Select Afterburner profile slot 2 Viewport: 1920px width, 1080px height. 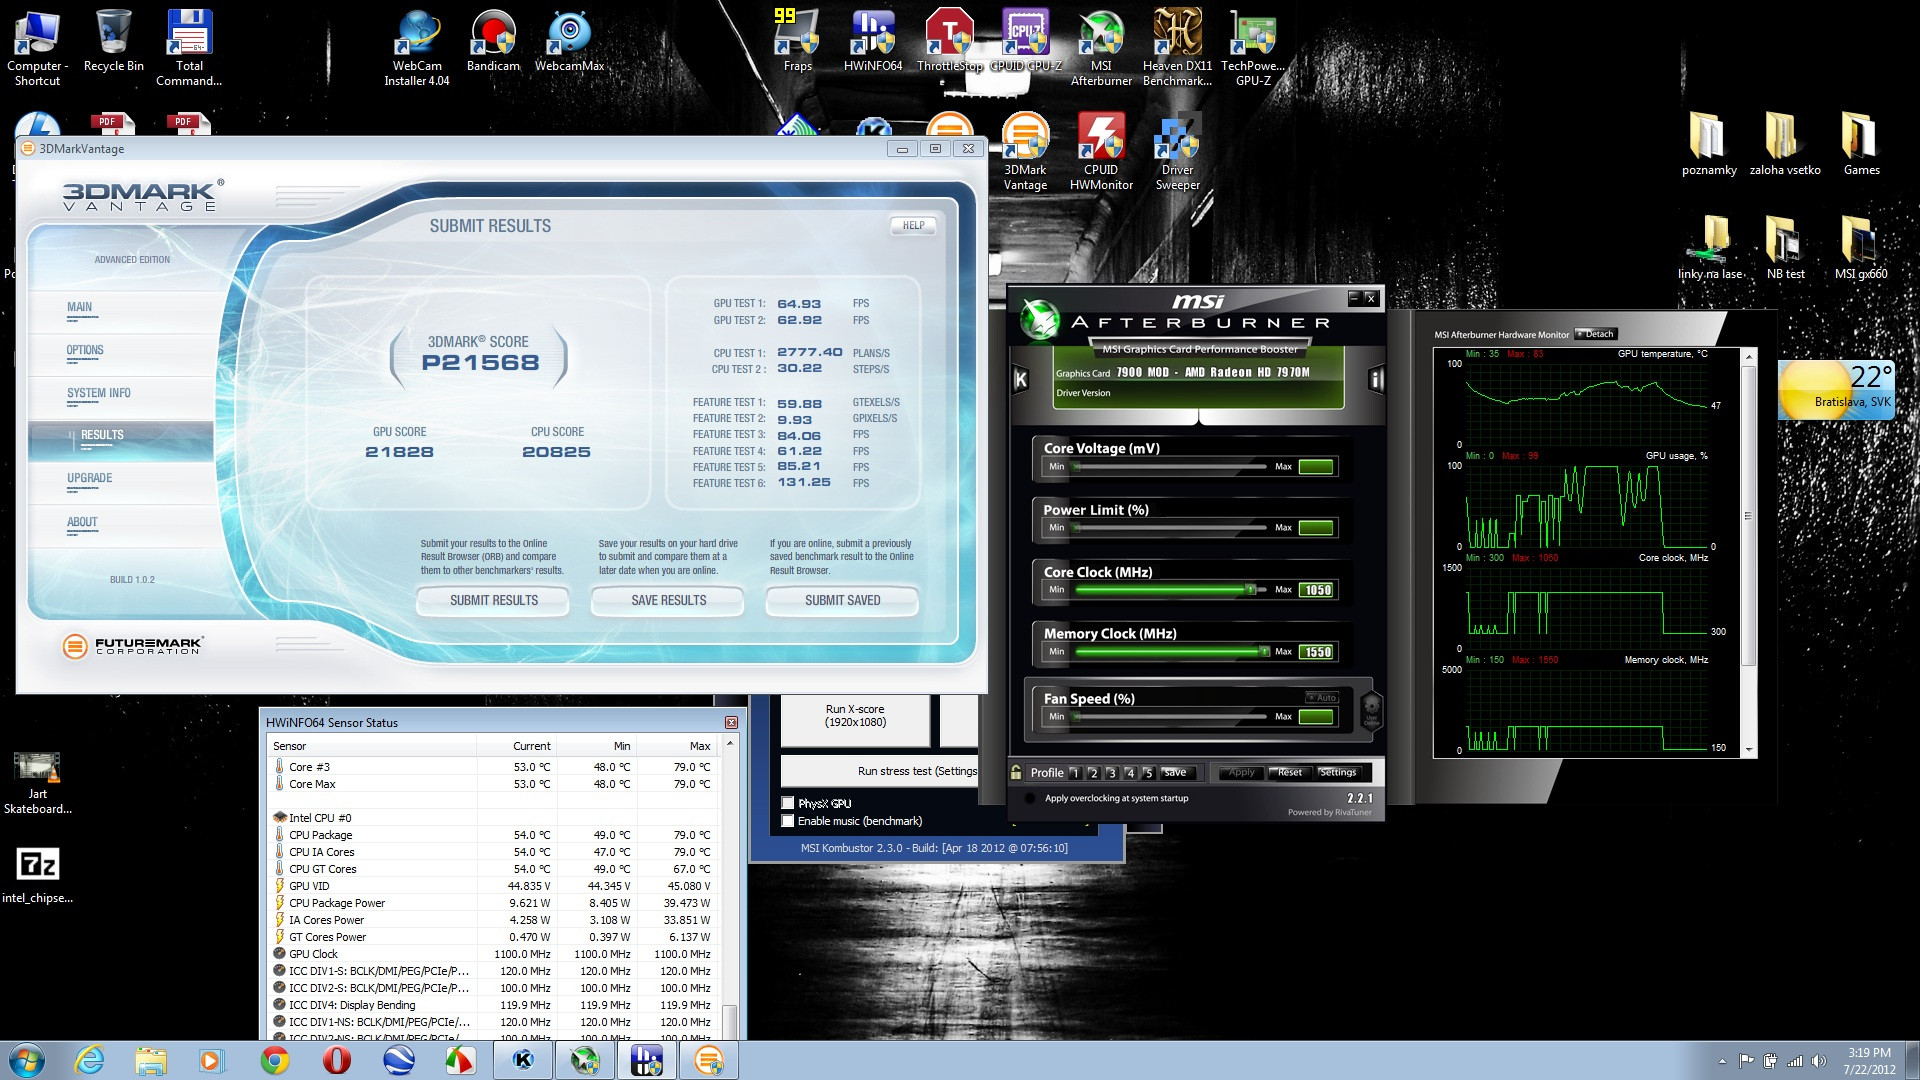tap(1093, 772)
